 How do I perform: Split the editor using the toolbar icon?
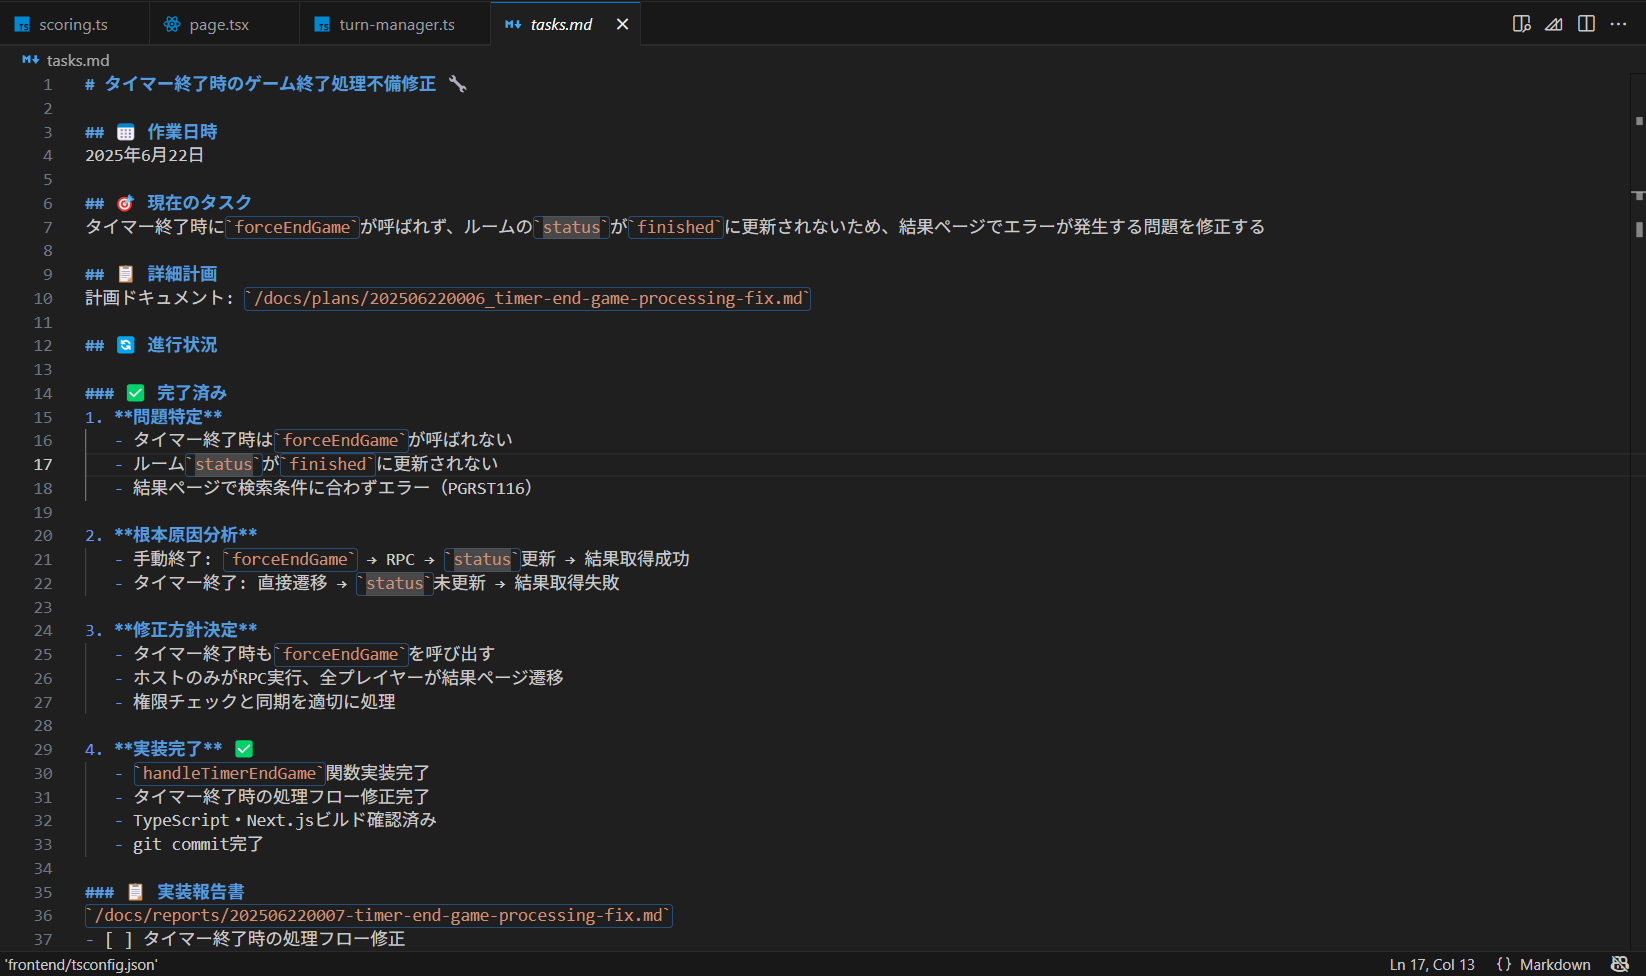click(1586, 23)
